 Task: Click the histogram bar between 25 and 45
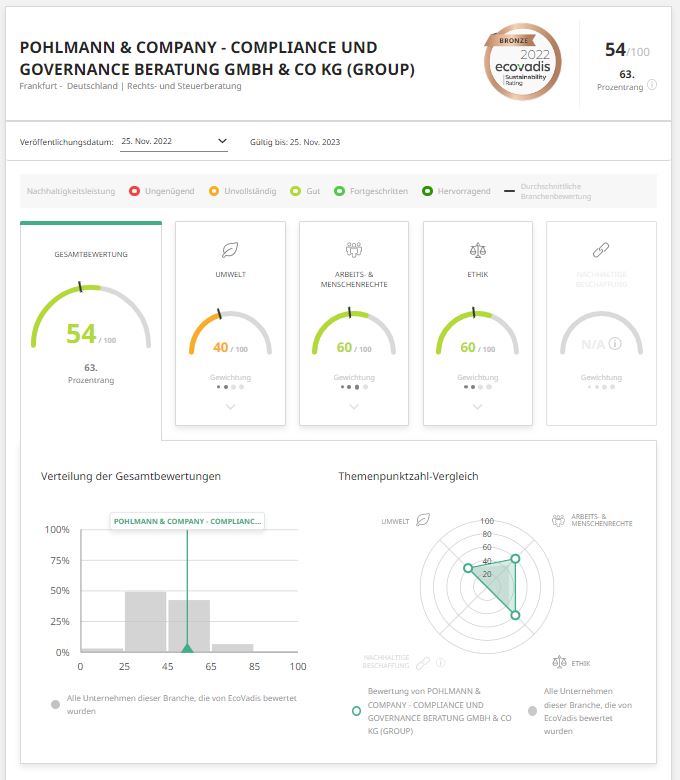pyautogui.click(x=145, y=621)
